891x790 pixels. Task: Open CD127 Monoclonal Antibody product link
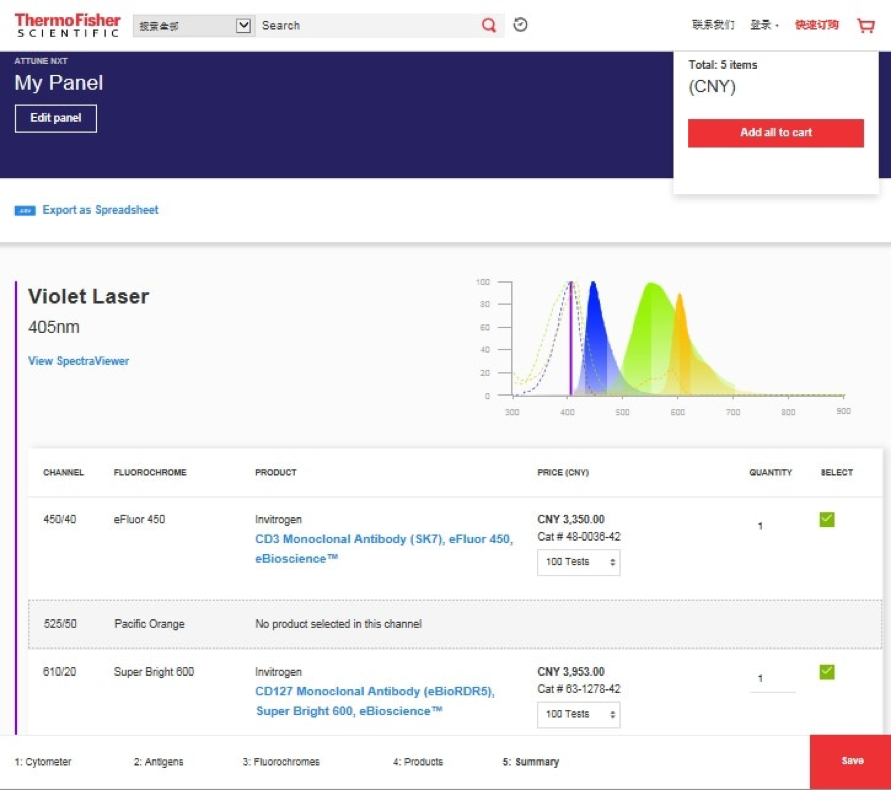coord(375,701)
